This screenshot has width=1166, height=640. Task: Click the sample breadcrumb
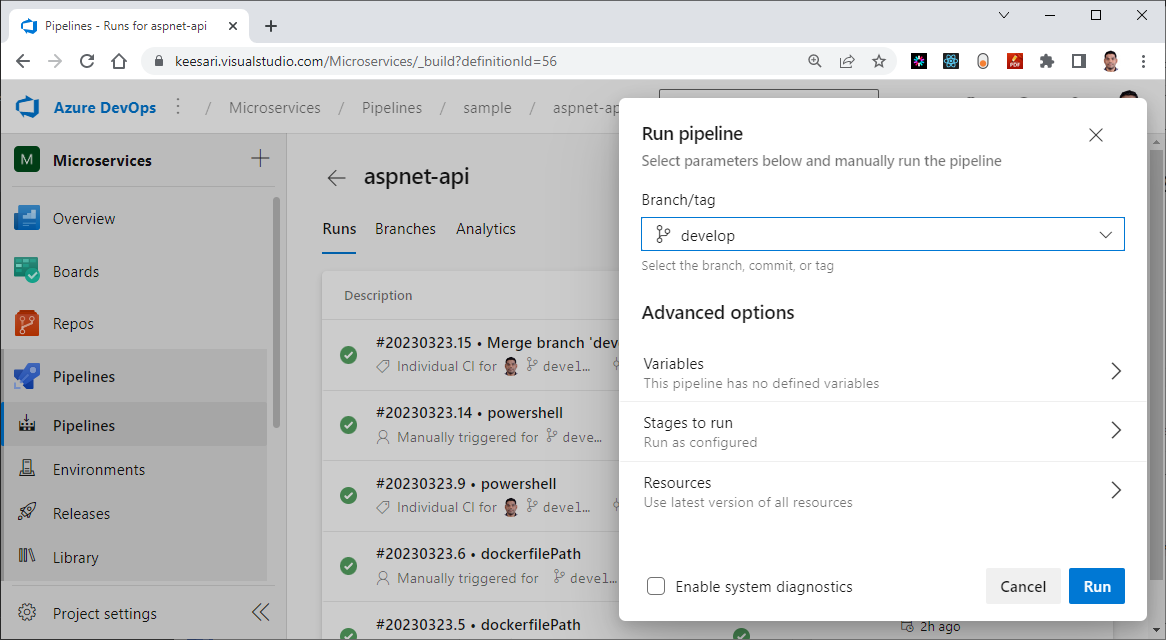coord(487,107)
